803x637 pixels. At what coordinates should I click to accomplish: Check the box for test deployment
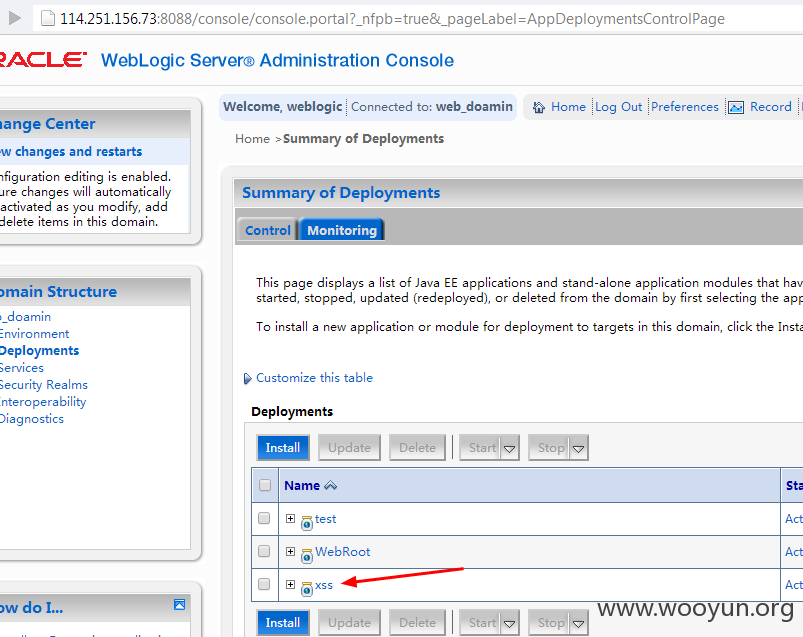(x=264, y=518)
